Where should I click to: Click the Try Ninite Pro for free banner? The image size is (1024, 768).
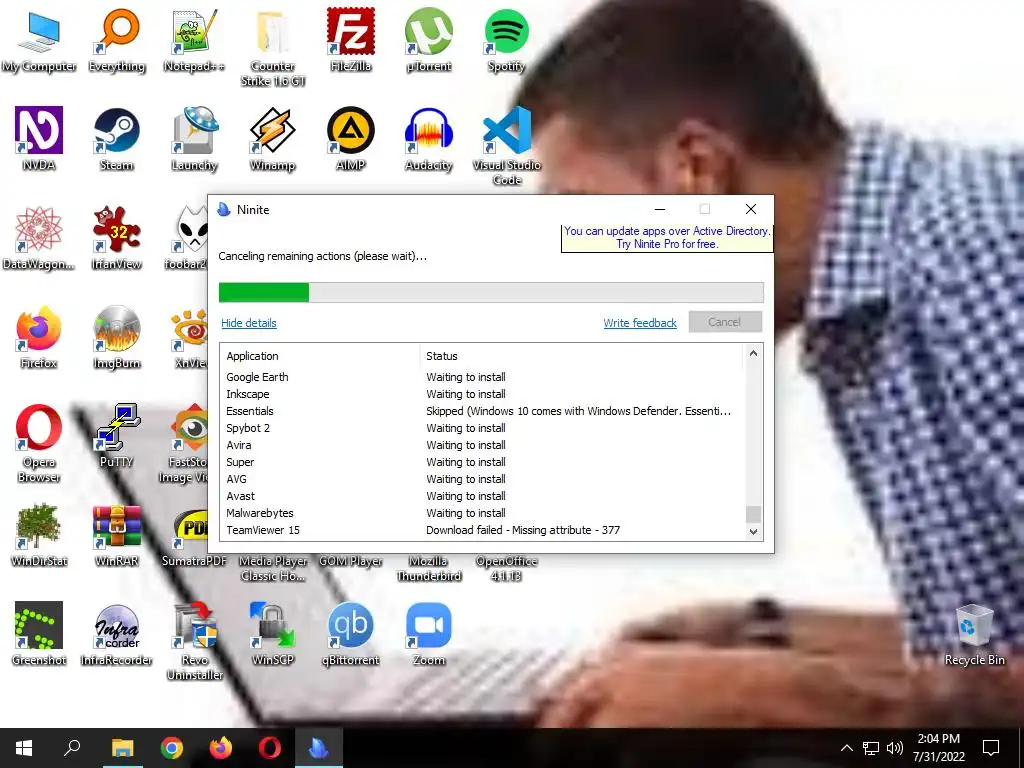click(667, 238)
